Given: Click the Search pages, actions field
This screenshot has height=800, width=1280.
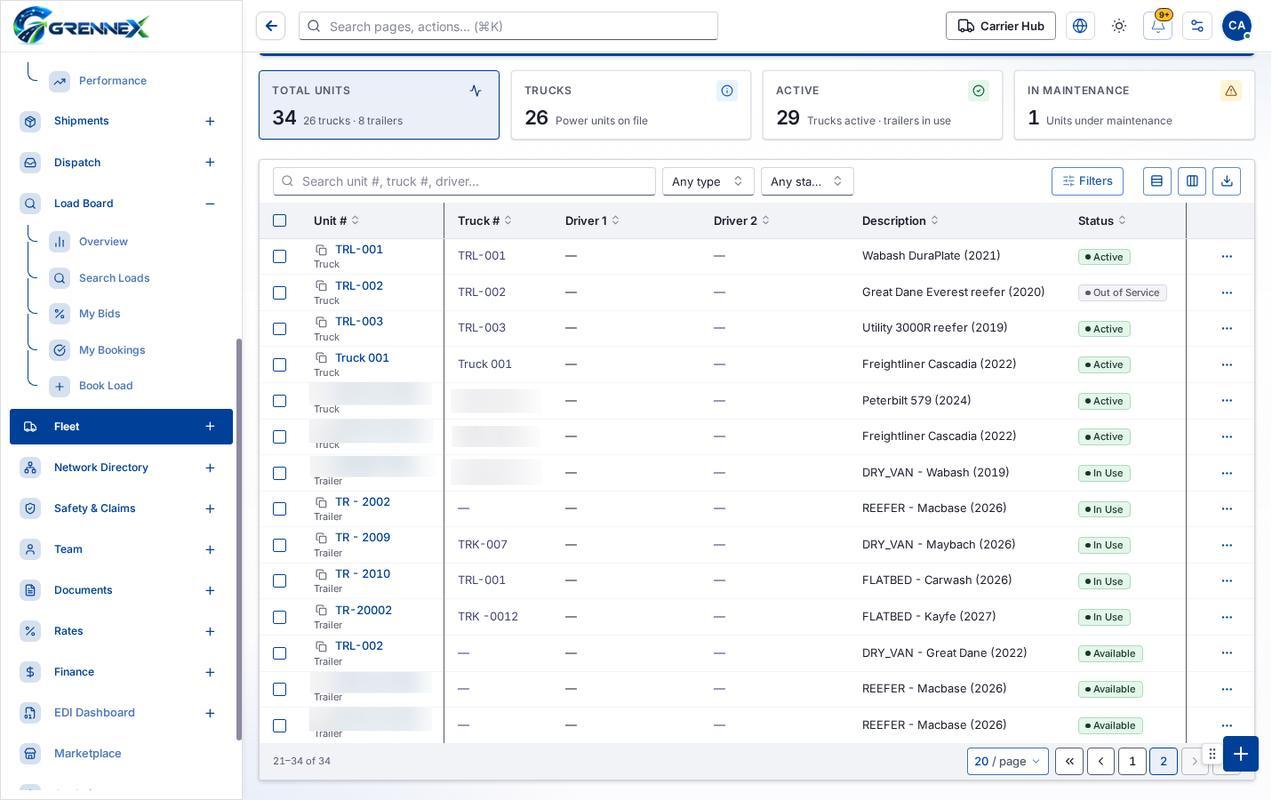Looking at the screenshot, I should 508,26.
